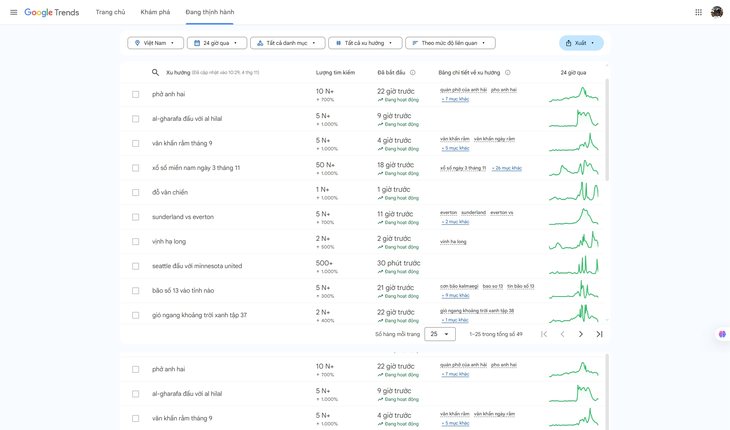Click the user profile avatar
Screen dimensions: 730x430
pos(717,13)
